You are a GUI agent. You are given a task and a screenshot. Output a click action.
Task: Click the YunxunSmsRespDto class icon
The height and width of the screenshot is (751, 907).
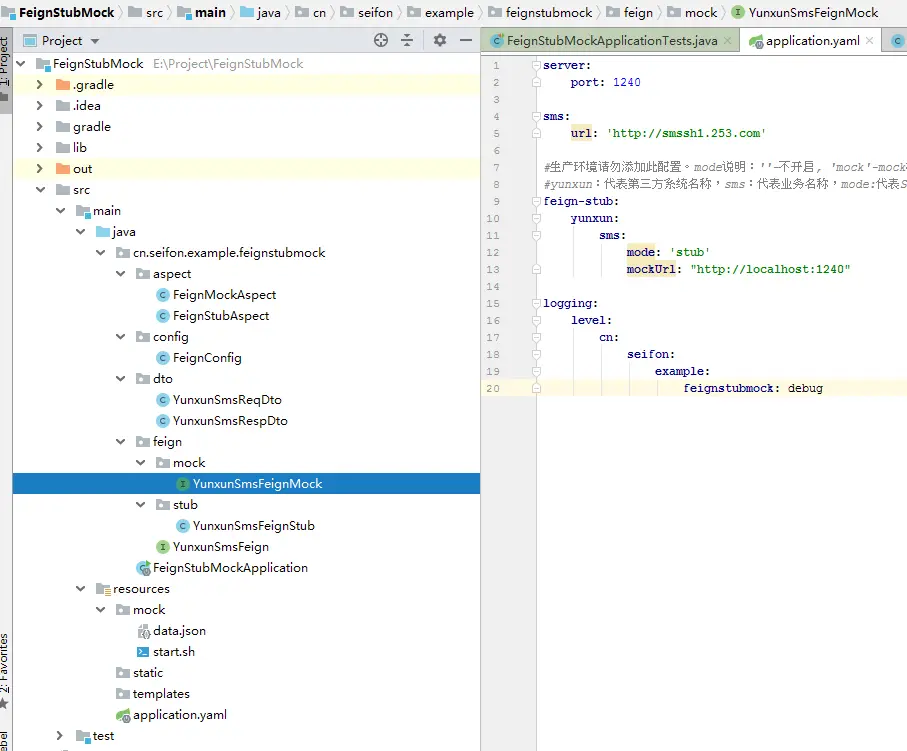point(163,421)
